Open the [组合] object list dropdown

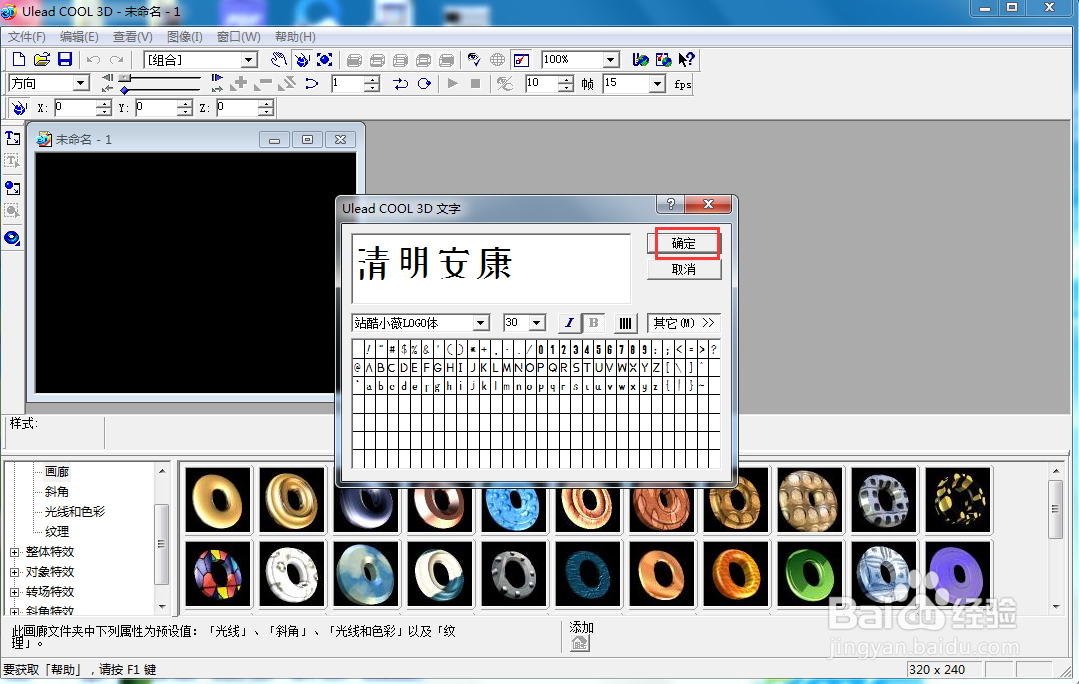click(x=249, y=60)
